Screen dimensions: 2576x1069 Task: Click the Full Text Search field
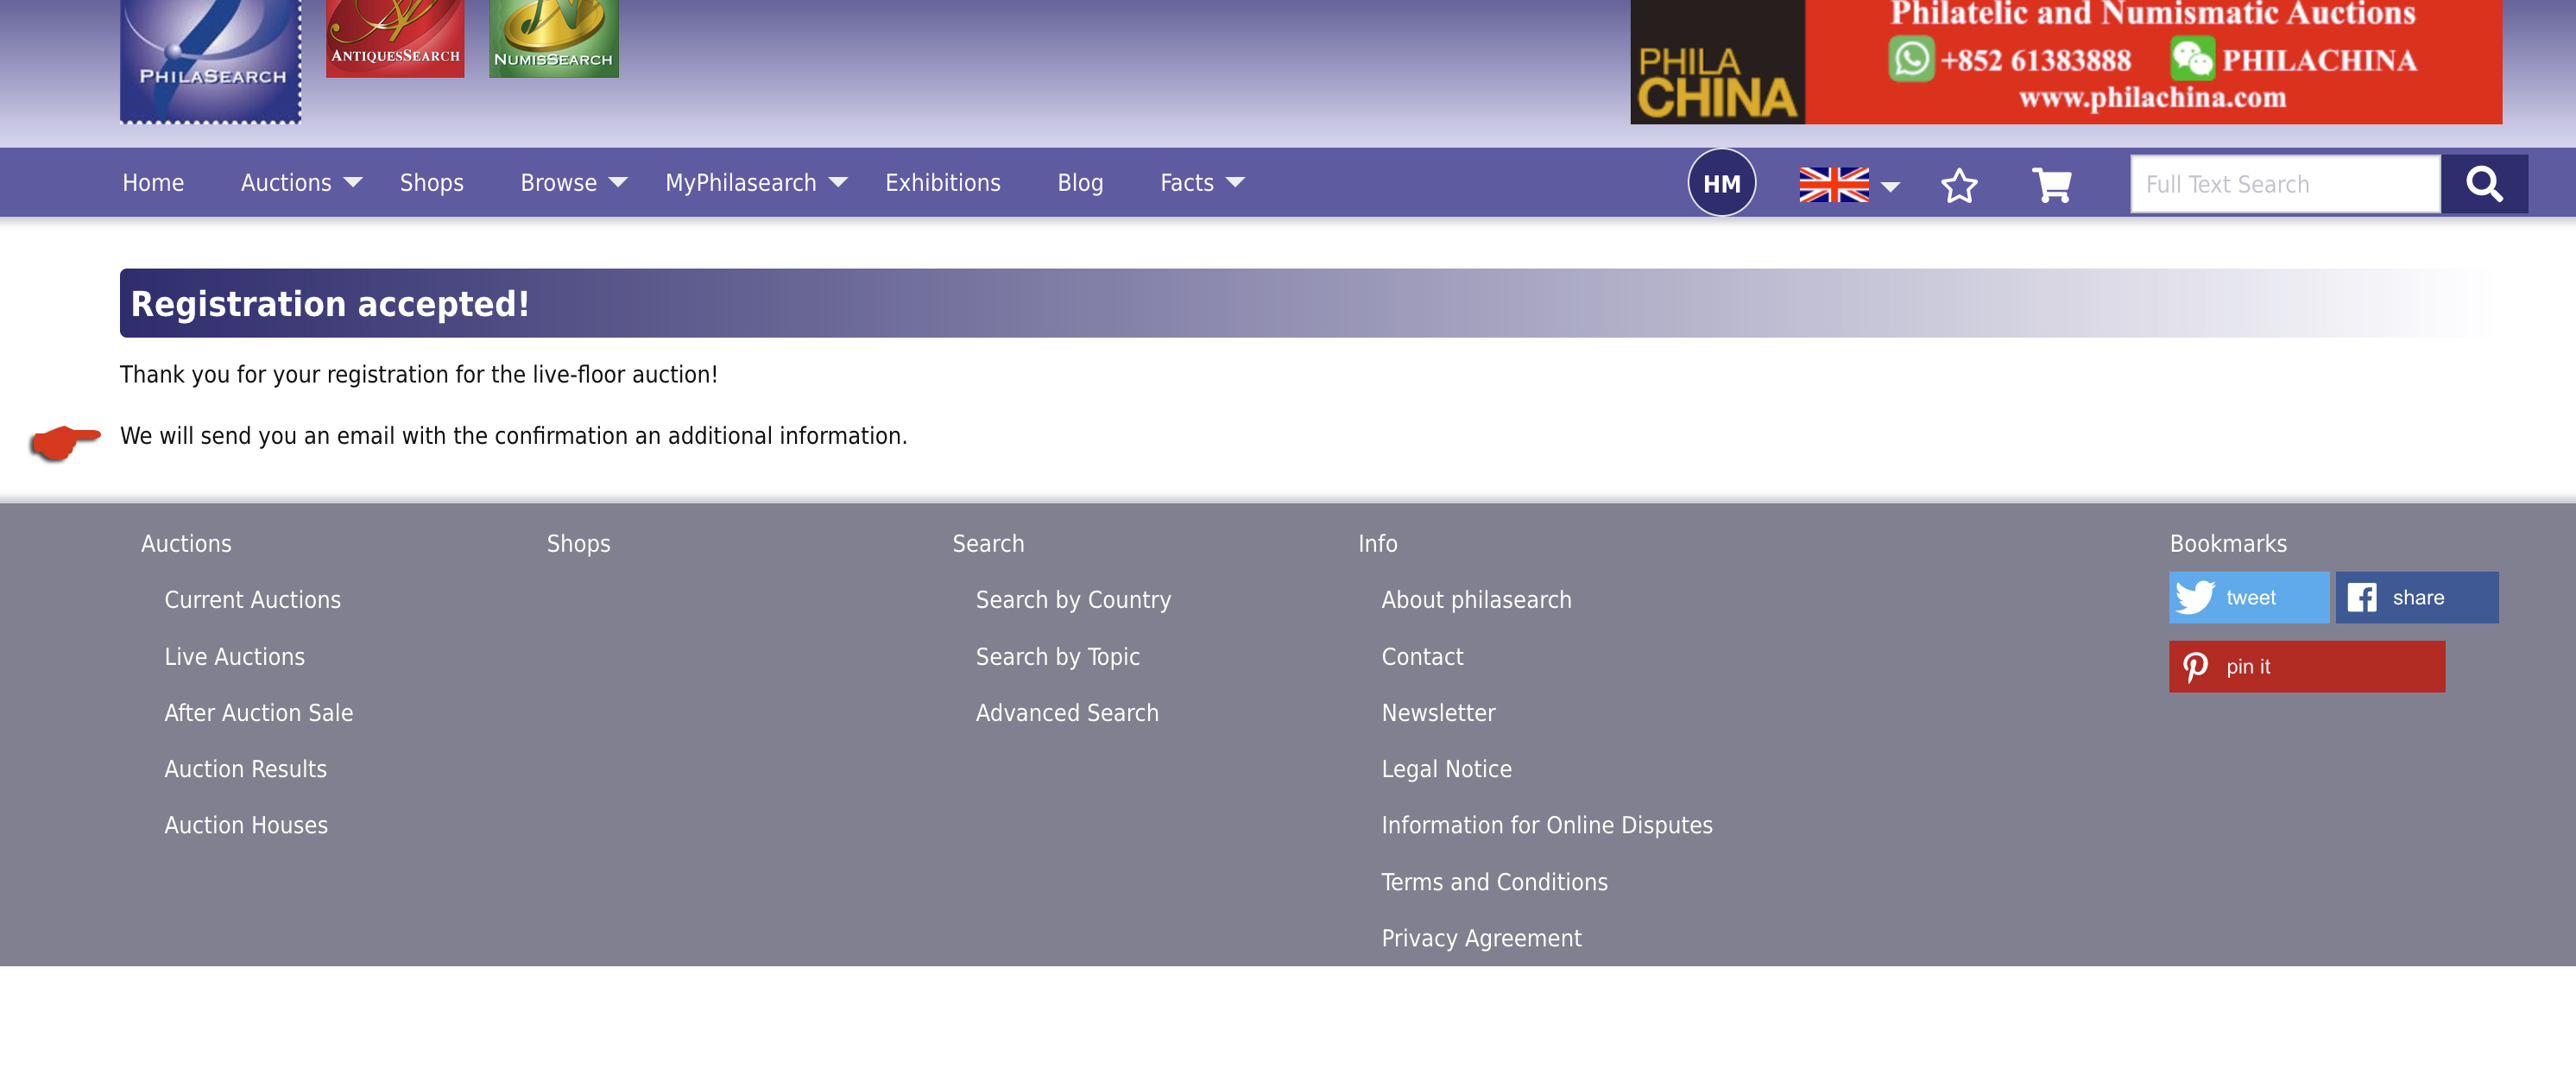coord(2284,184)
